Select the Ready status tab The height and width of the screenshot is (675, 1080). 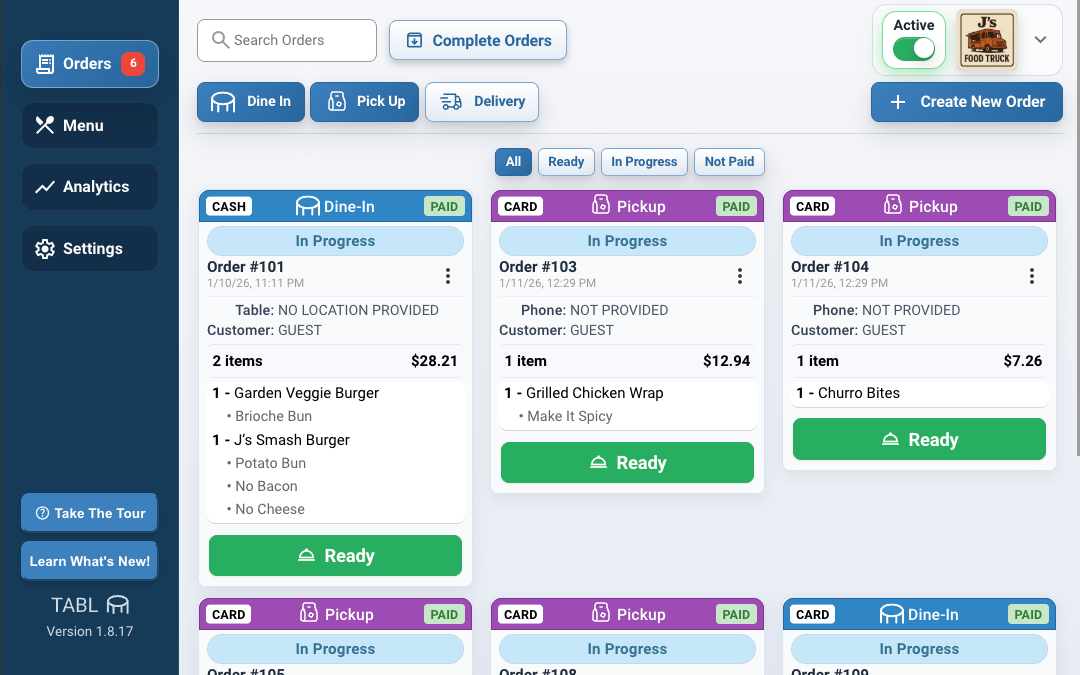coord(566,162)
